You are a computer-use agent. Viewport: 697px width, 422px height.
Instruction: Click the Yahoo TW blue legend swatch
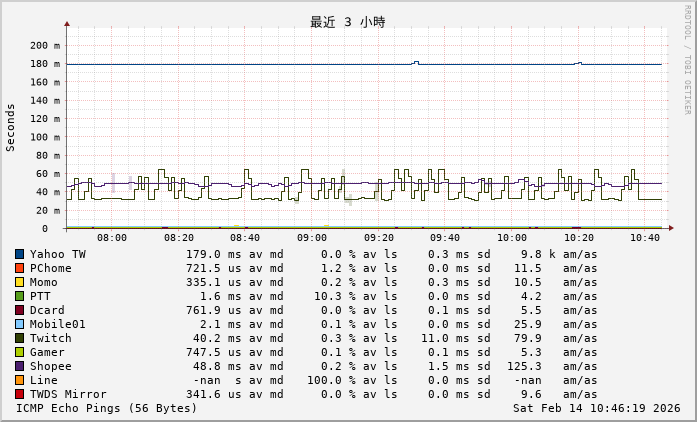[19, 254]
